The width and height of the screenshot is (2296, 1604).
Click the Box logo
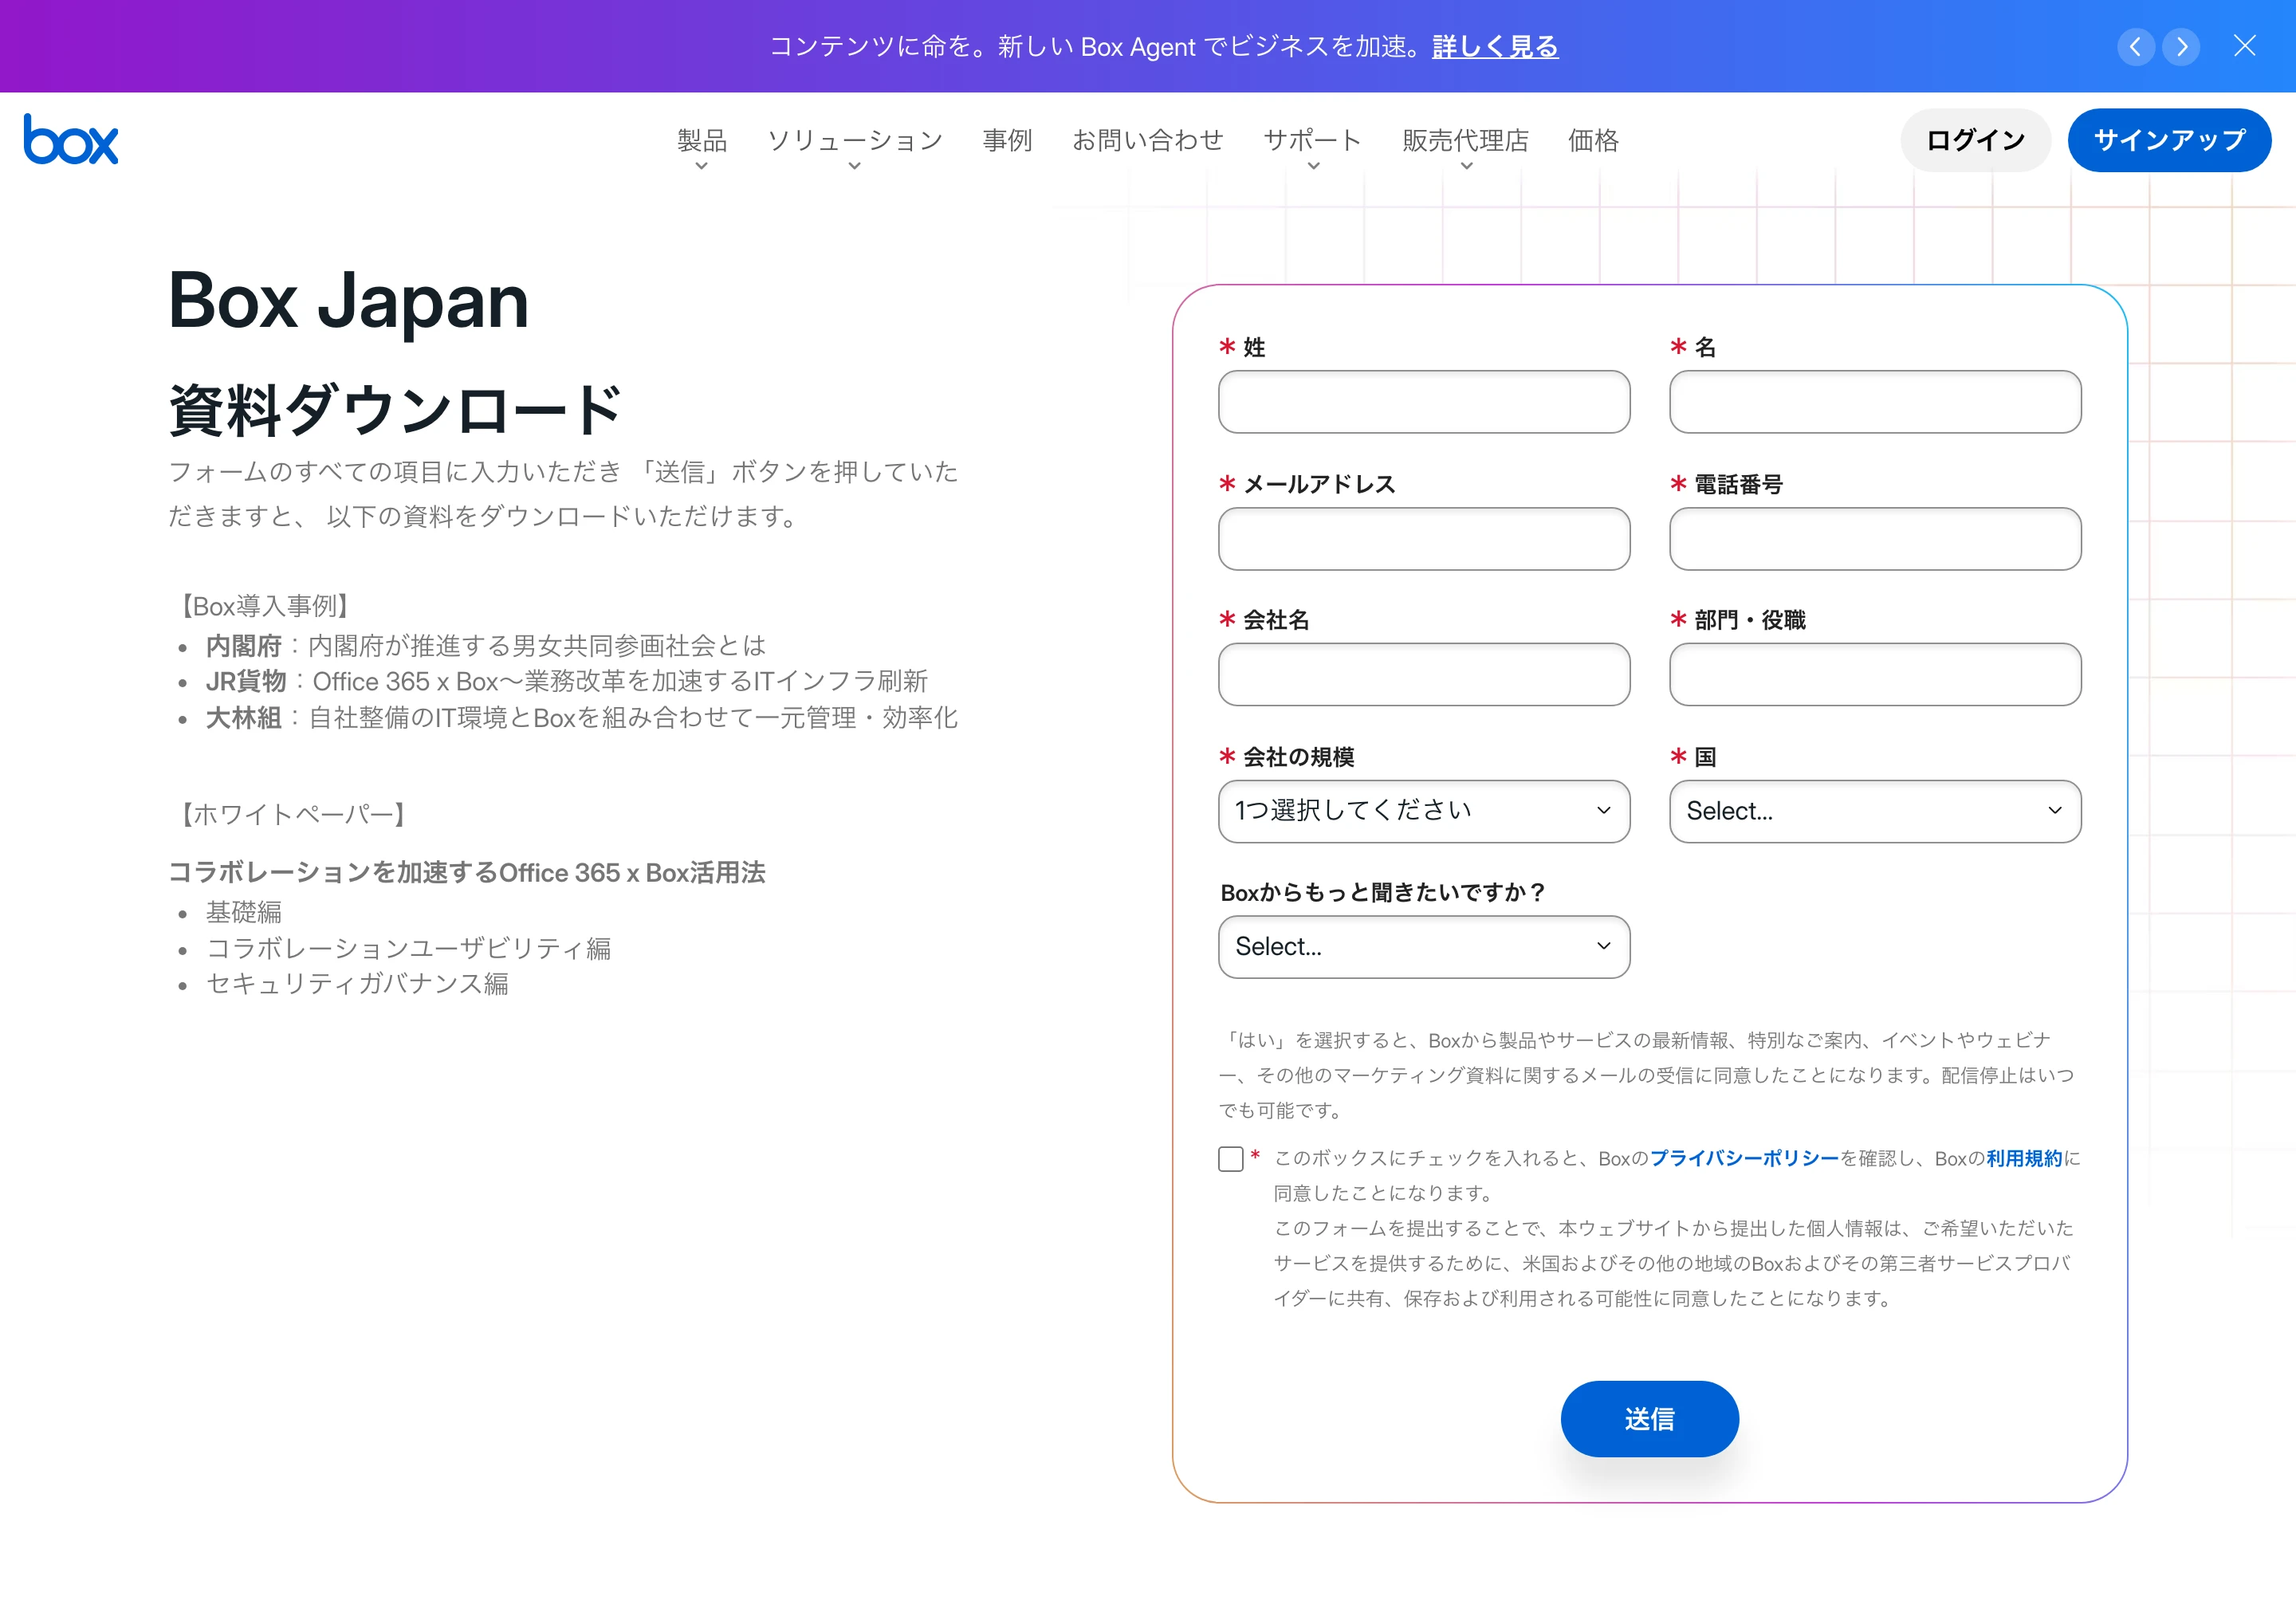(x=71, y=139)
